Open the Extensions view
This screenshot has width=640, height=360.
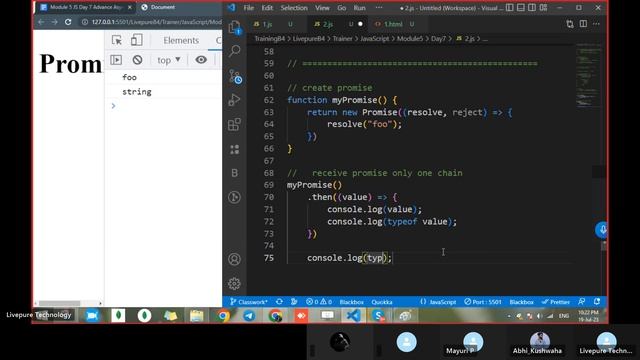[x=234, y=124]
